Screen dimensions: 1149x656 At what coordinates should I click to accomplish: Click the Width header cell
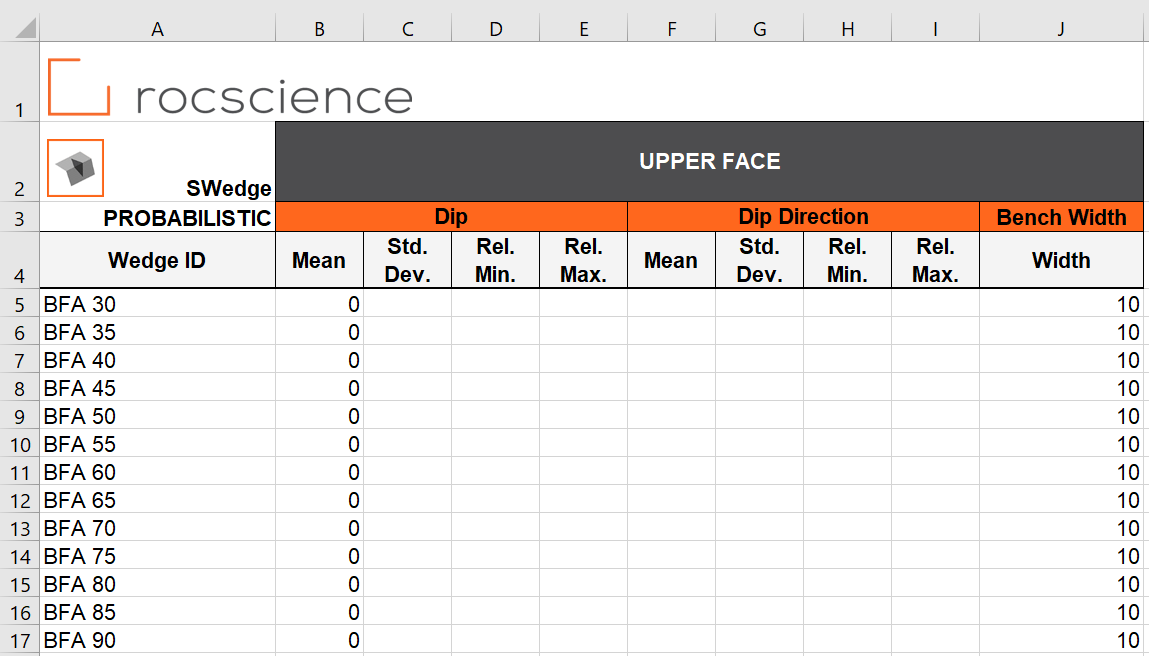coord(1061,260)
